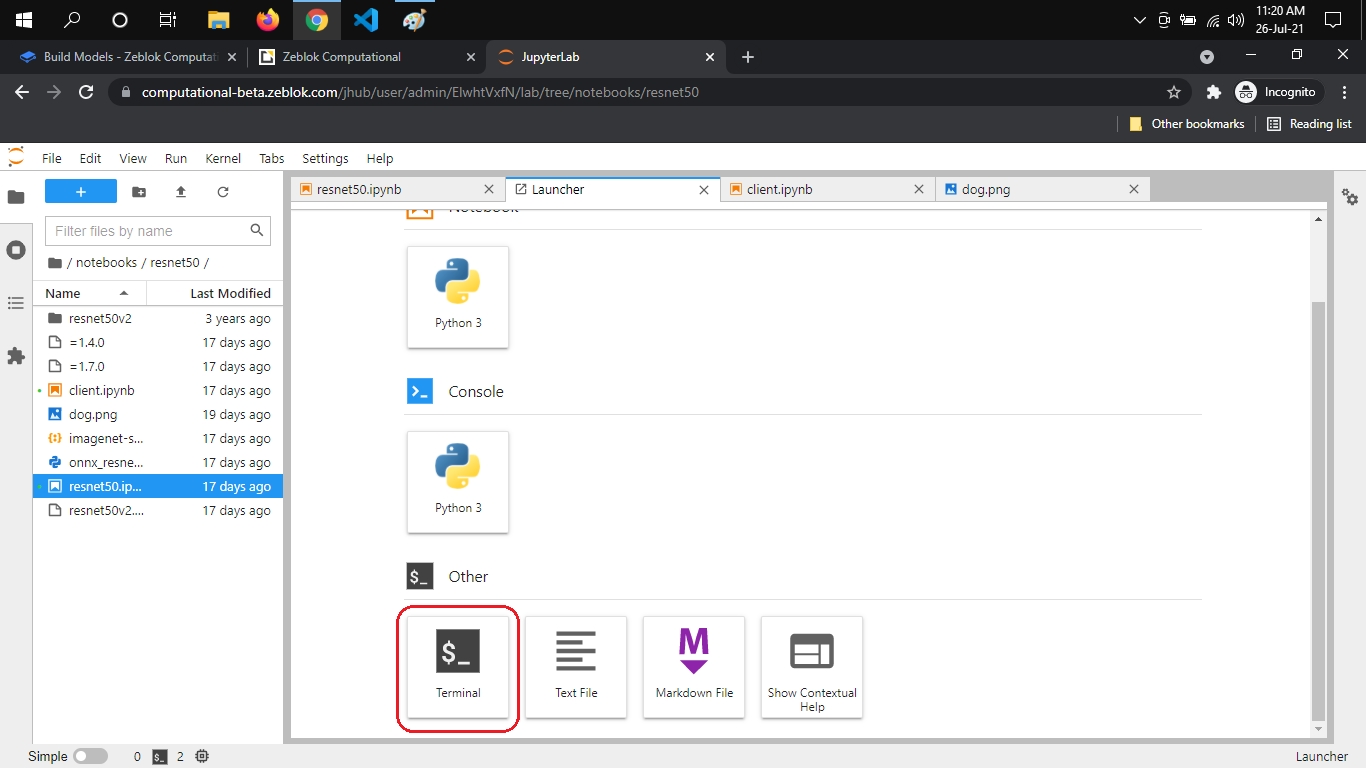The height and width of the screenshot is (768, 1366).
Task: Open Running Terminals and Kernels sidebar
Action: click(x=16, y=250)
